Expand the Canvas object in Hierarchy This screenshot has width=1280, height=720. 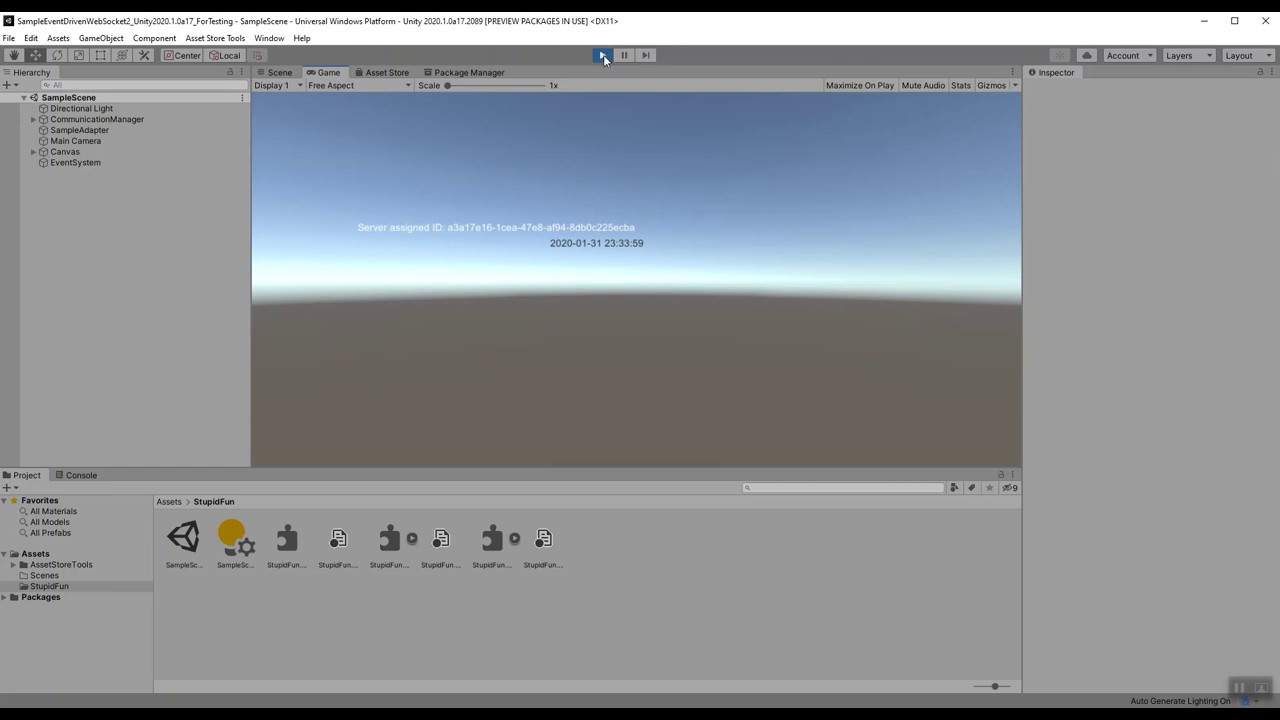(x=33, y=152)
